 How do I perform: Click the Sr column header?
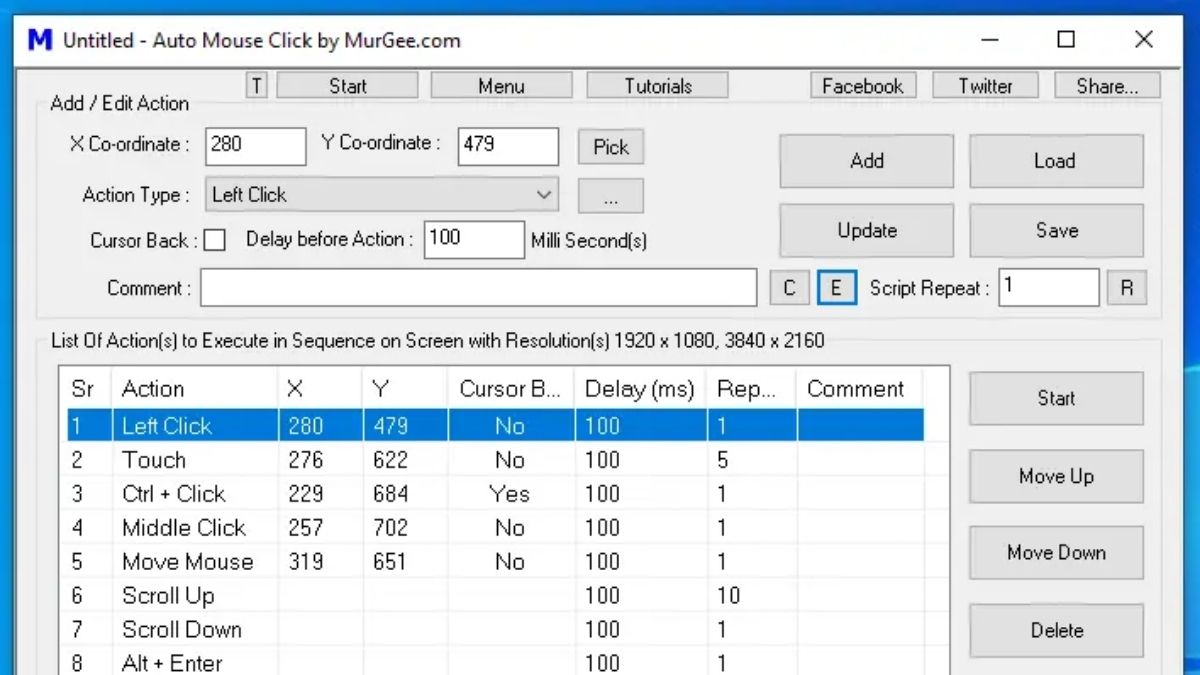pyautogui.click(x=88, y=389)
